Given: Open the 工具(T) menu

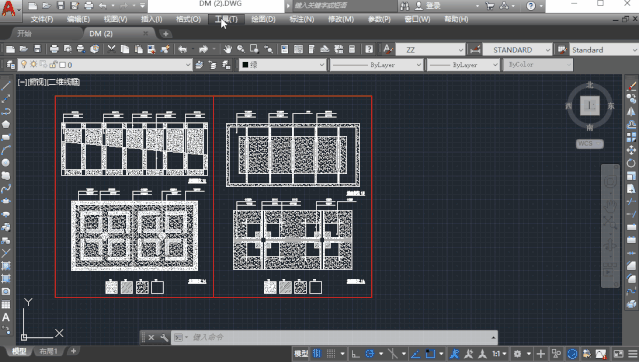Looking at the screenshot, I should tap(226, 19).
